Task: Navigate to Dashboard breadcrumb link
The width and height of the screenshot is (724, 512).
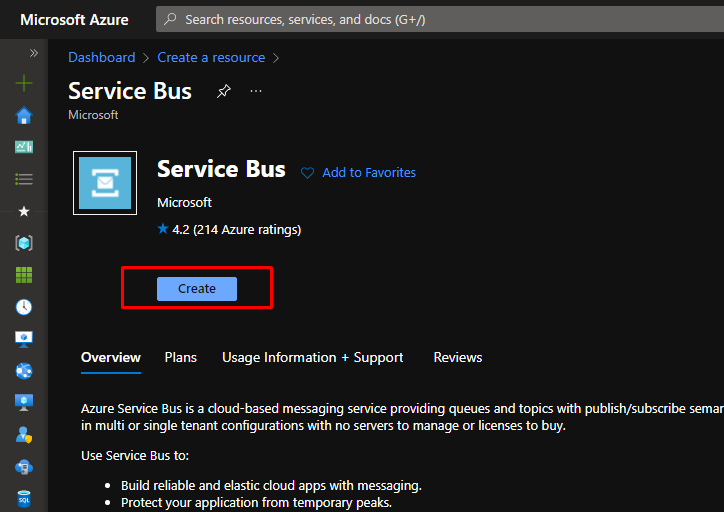Action: pos(101,58)
